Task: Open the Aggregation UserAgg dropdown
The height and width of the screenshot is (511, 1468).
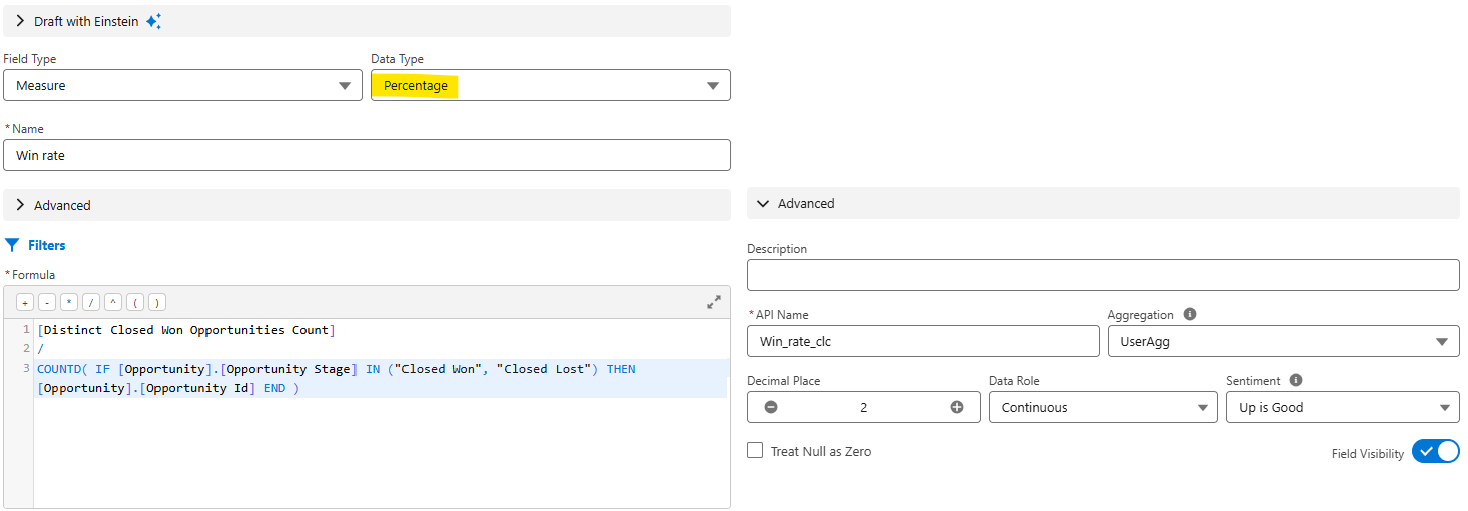Action: (x=1283, y=341)
